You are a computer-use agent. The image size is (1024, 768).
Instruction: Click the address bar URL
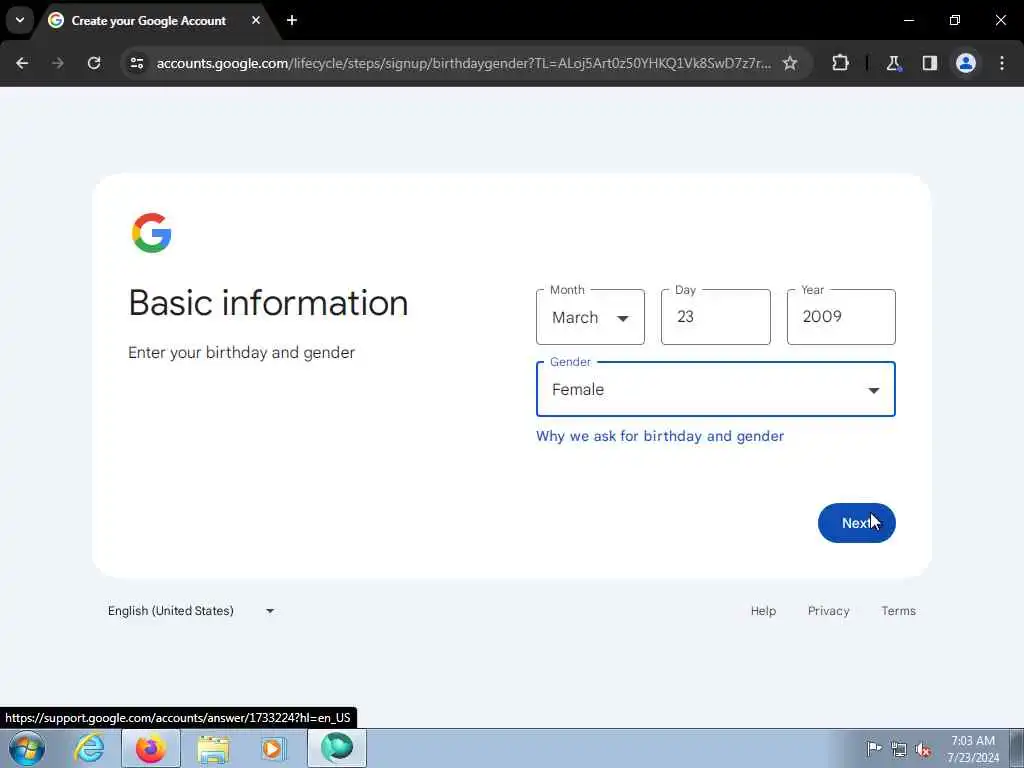click(x=464, y=63)
